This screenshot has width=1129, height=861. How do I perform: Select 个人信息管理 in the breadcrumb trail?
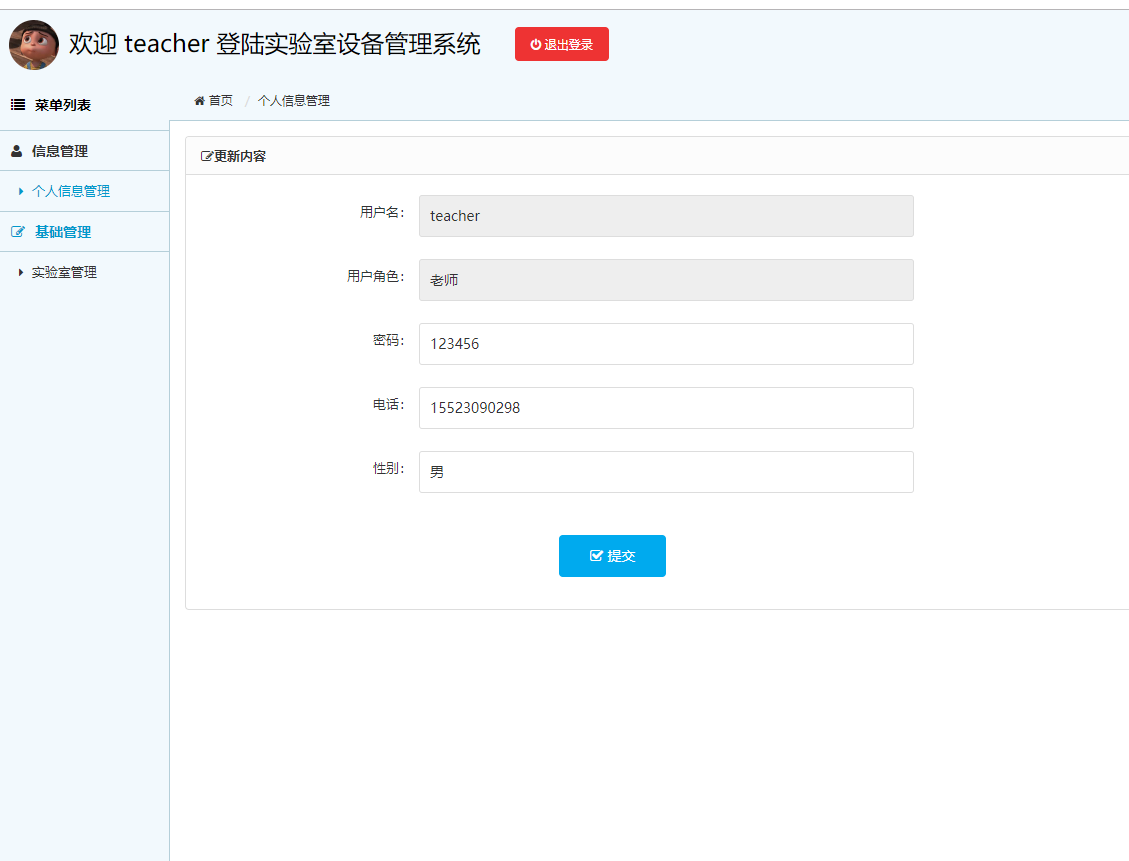pos(293,100)
